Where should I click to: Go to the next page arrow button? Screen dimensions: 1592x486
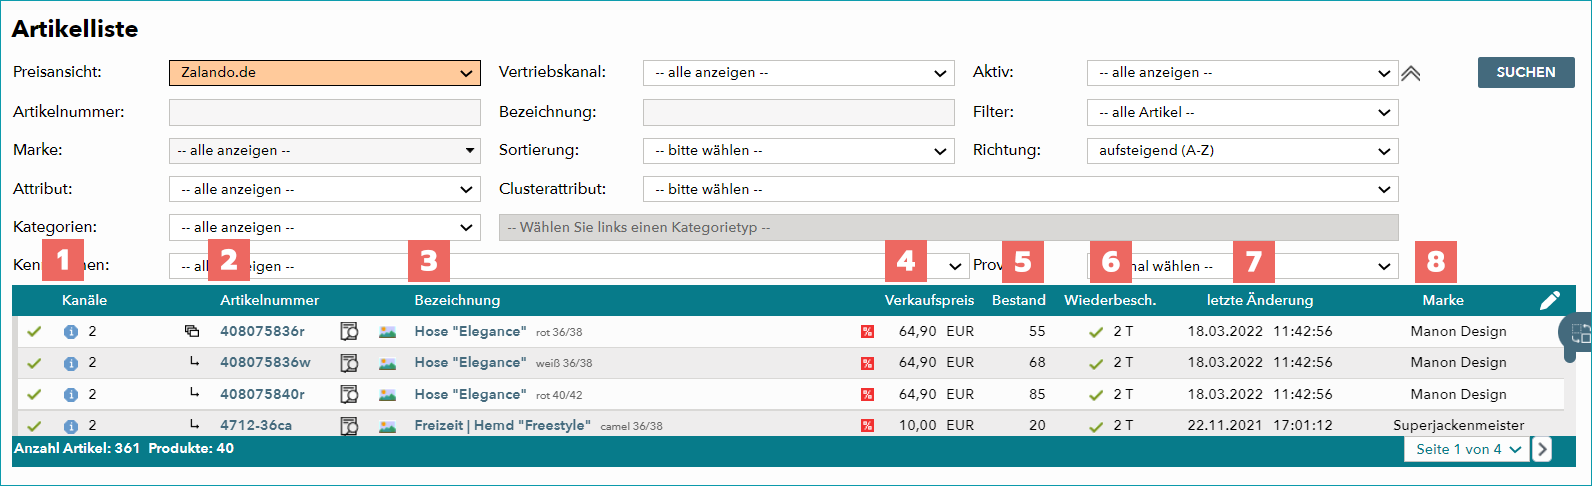[1542, 449]
